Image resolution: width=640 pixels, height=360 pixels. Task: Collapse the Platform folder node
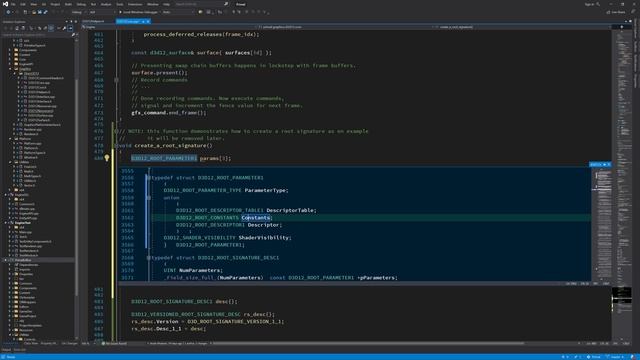tap(10, 138)
